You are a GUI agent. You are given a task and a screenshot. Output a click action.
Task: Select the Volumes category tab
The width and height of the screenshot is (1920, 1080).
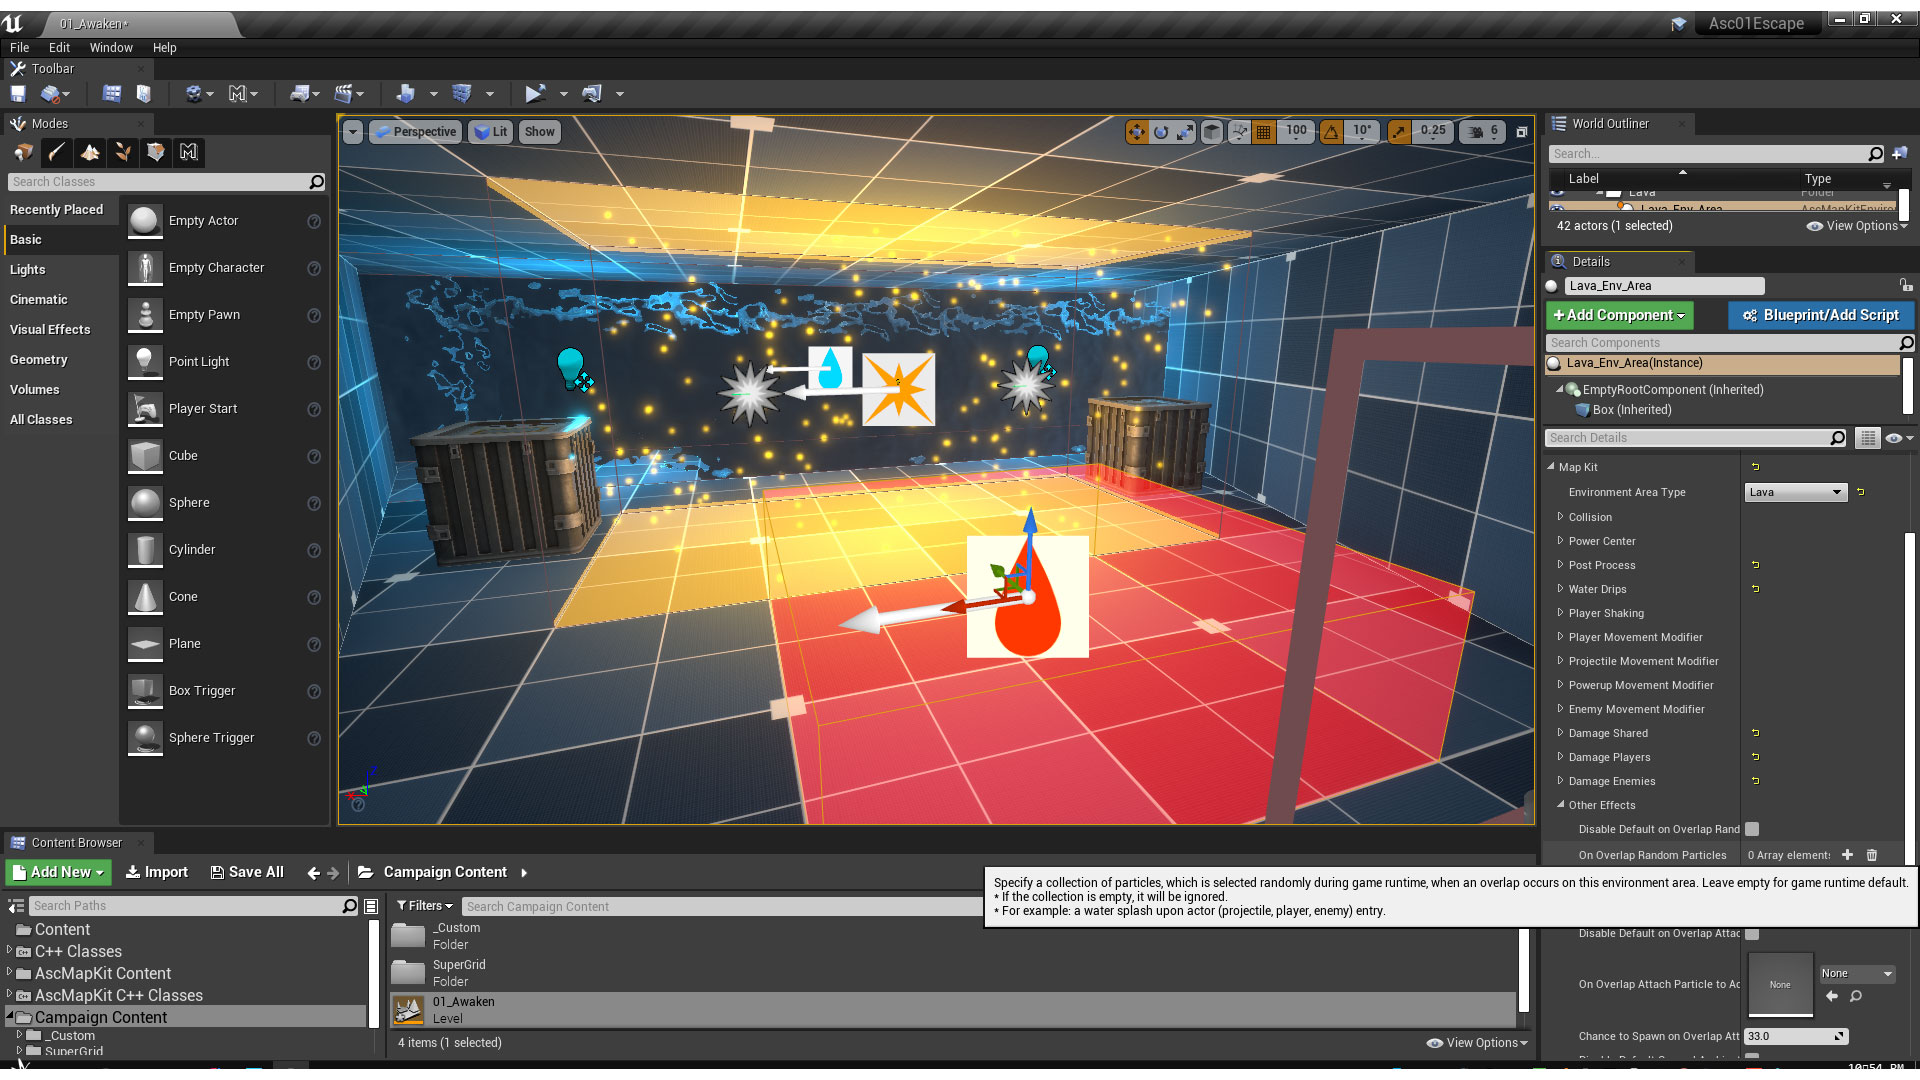tap(35, 389)
